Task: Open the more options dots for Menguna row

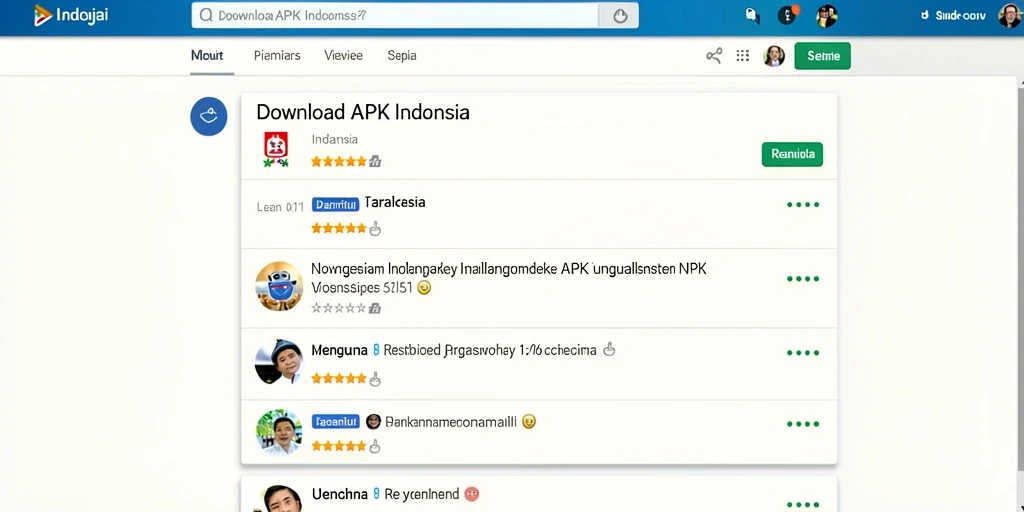Action: tap(803, 353)
